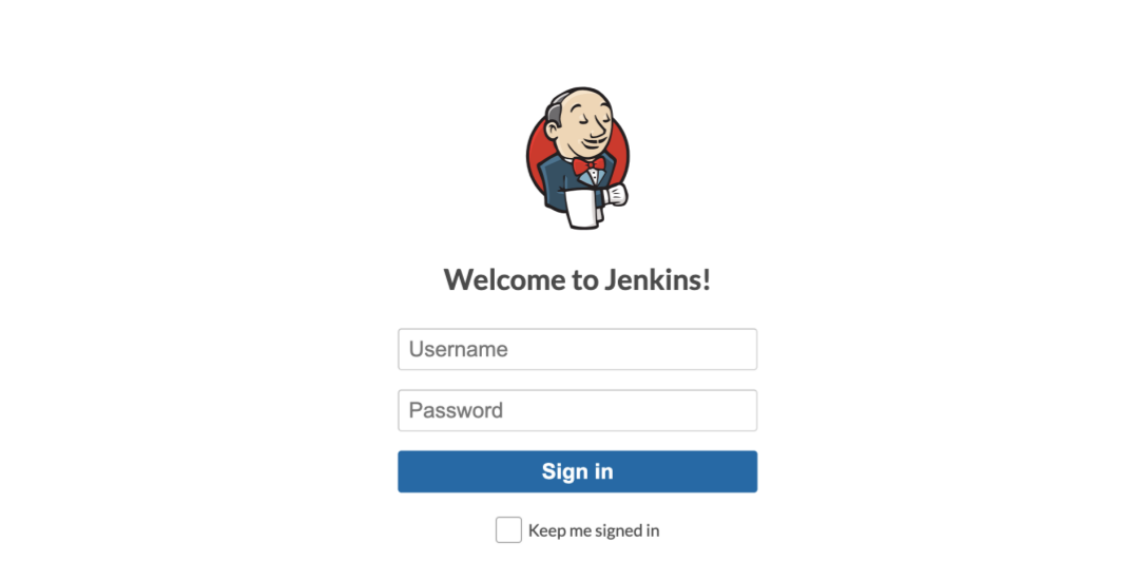Click the blue Sign in button
The height and width of the screenshot is (564, 1139).
(x=577, y=472)
